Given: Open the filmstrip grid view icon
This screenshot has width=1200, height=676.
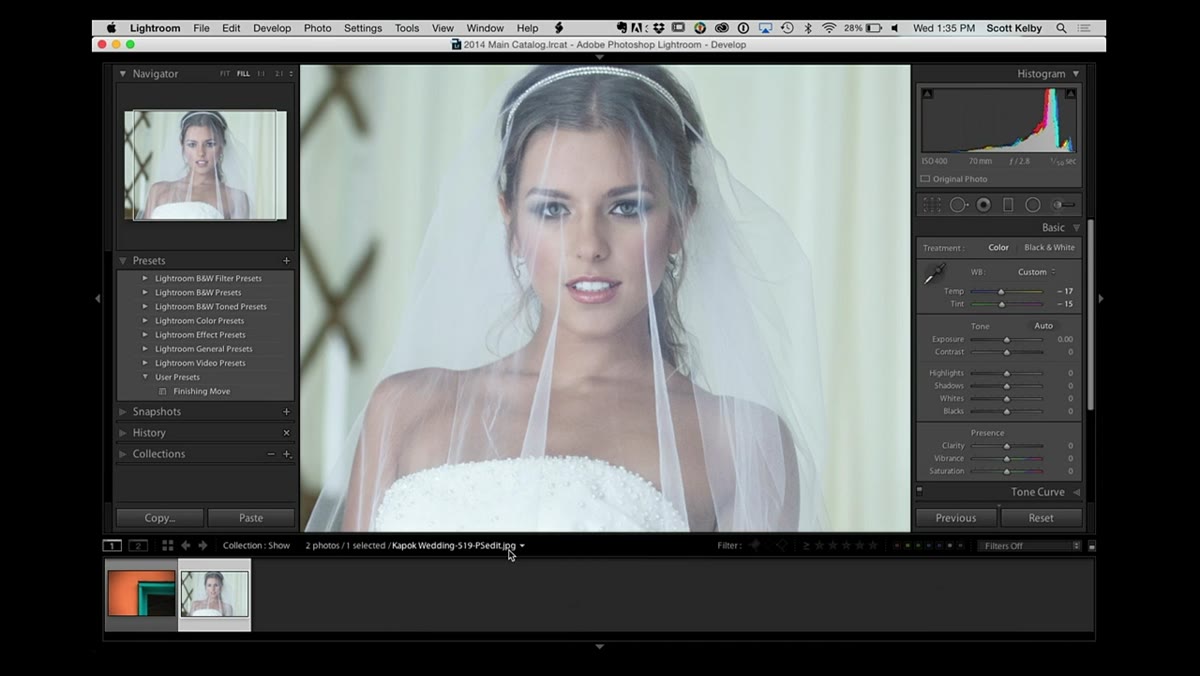Looking at the screenshot, I should pyautogui.click(x=168, y=546).
